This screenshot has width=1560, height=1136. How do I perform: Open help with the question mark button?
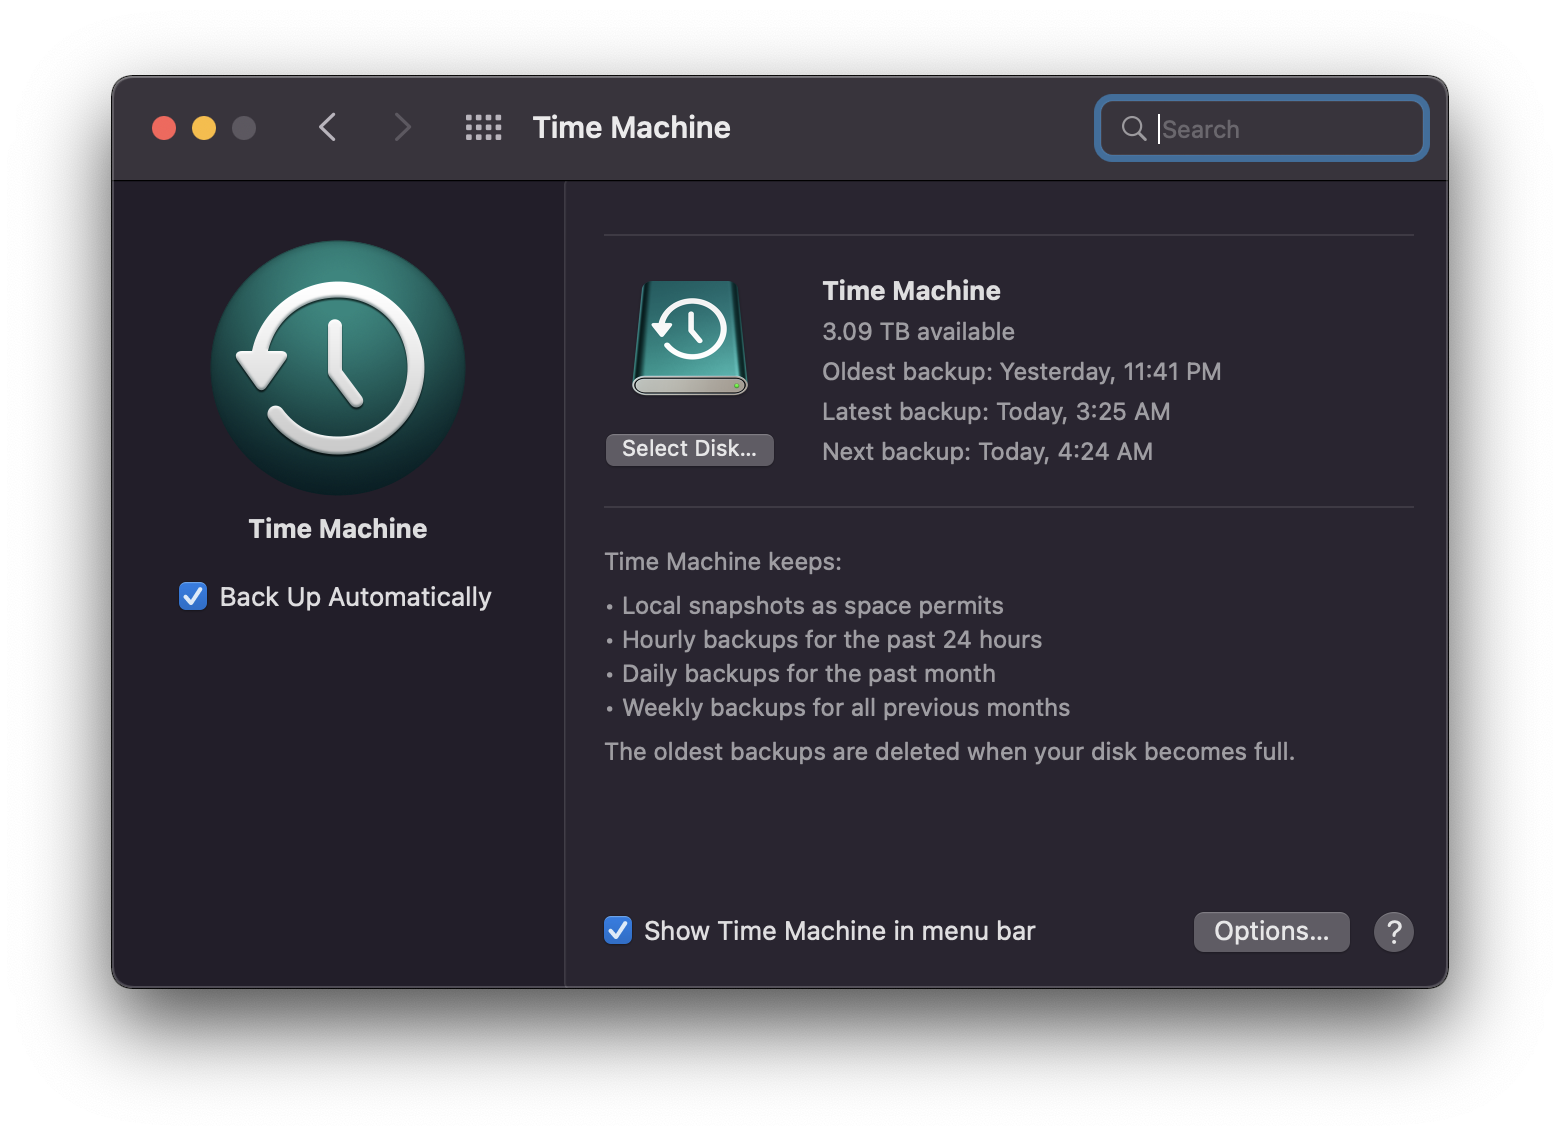1393,932
